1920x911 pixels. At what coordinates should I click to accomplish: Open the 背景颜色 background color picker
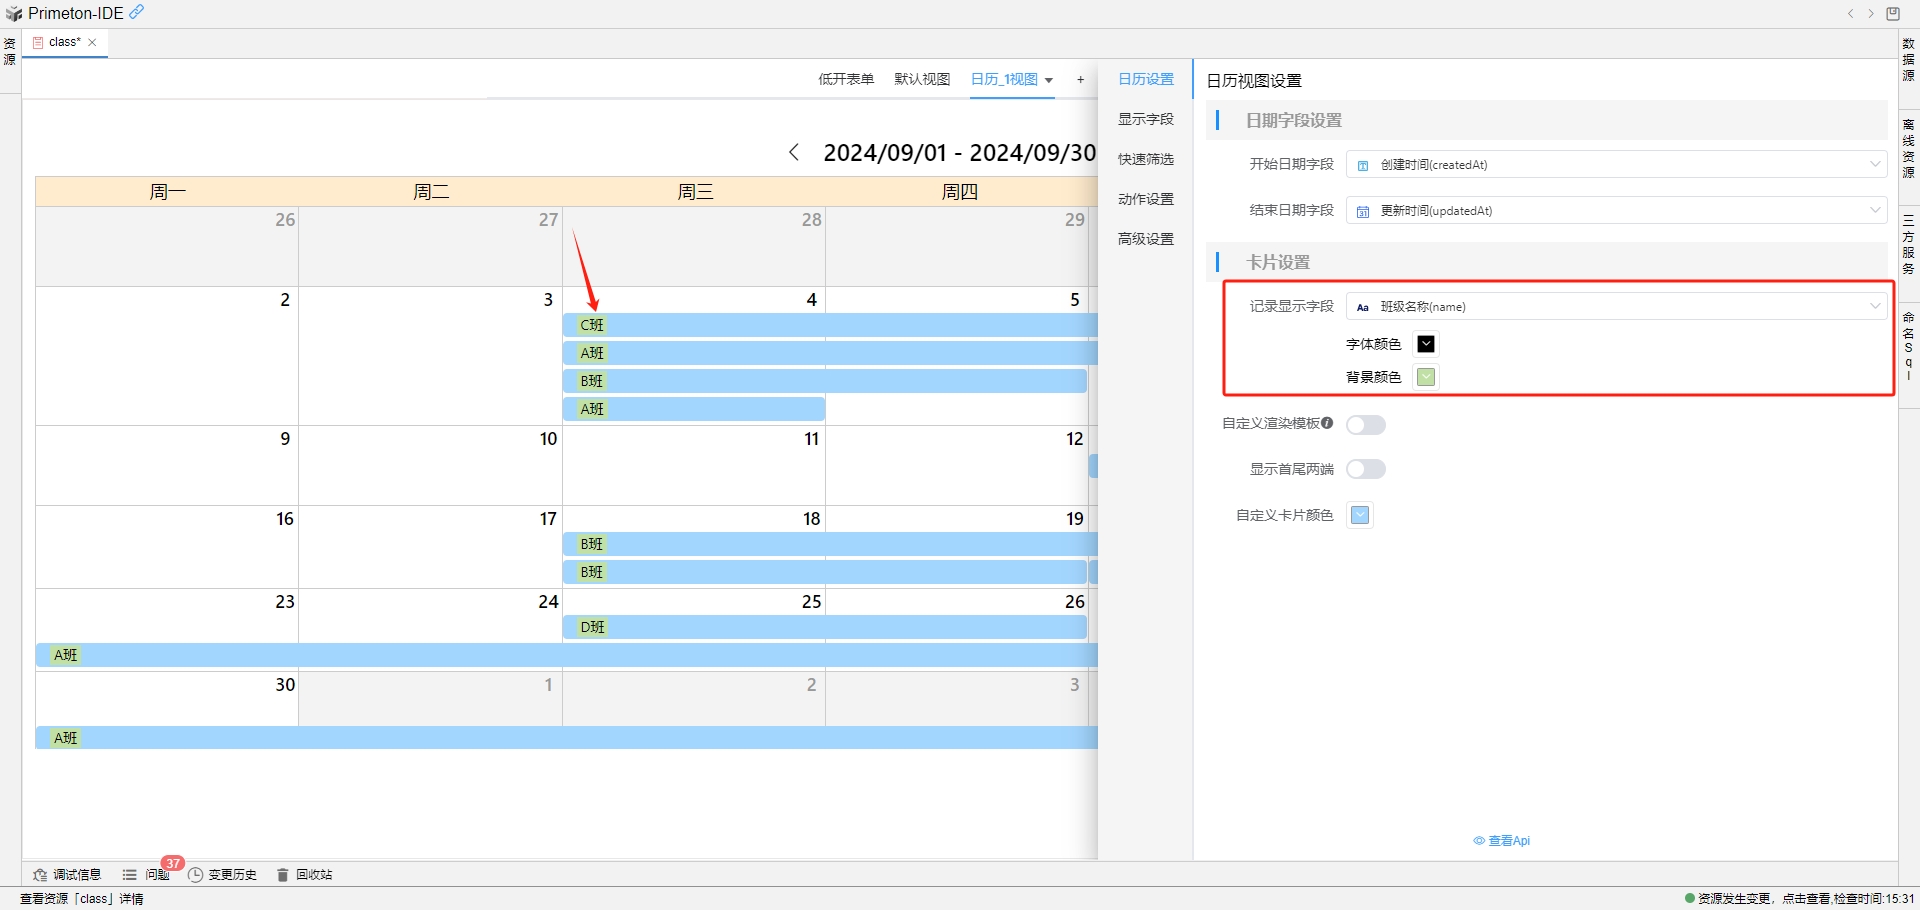[x=1426, y=377]
